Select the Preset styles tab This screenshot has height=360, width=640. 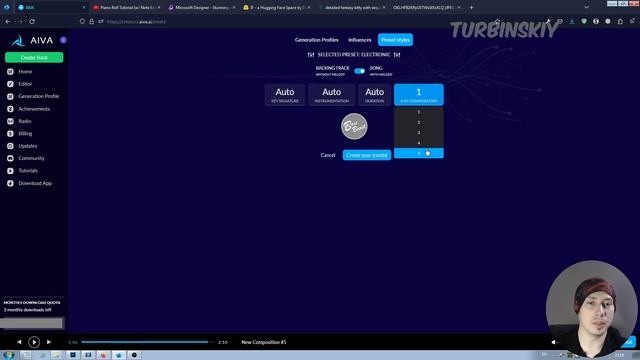[395, 40]
